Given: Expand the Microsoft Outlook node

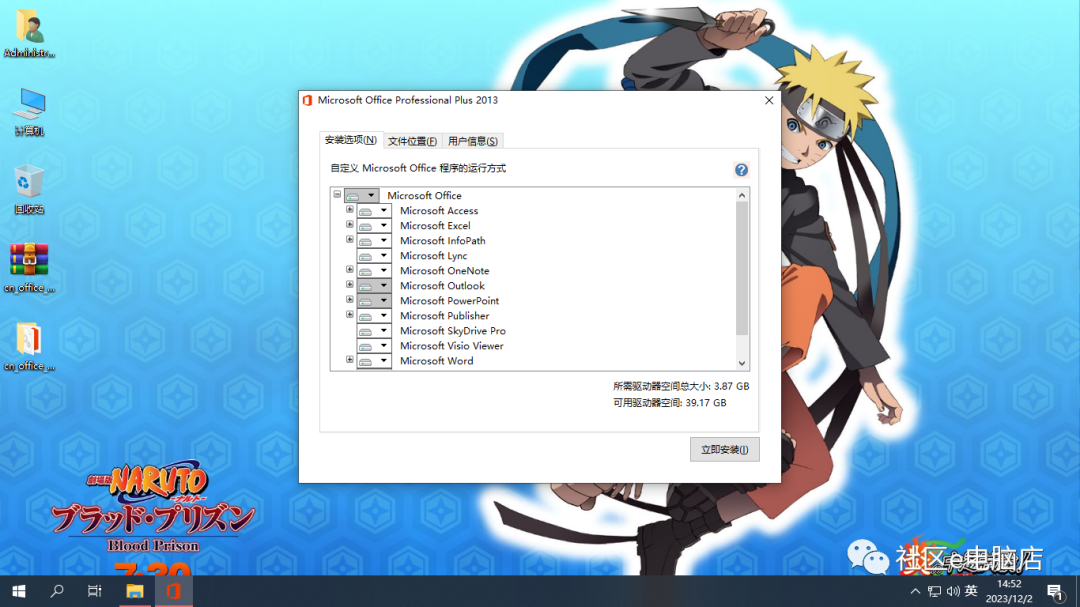Looking at the screenshot, I should coord(350,285).
